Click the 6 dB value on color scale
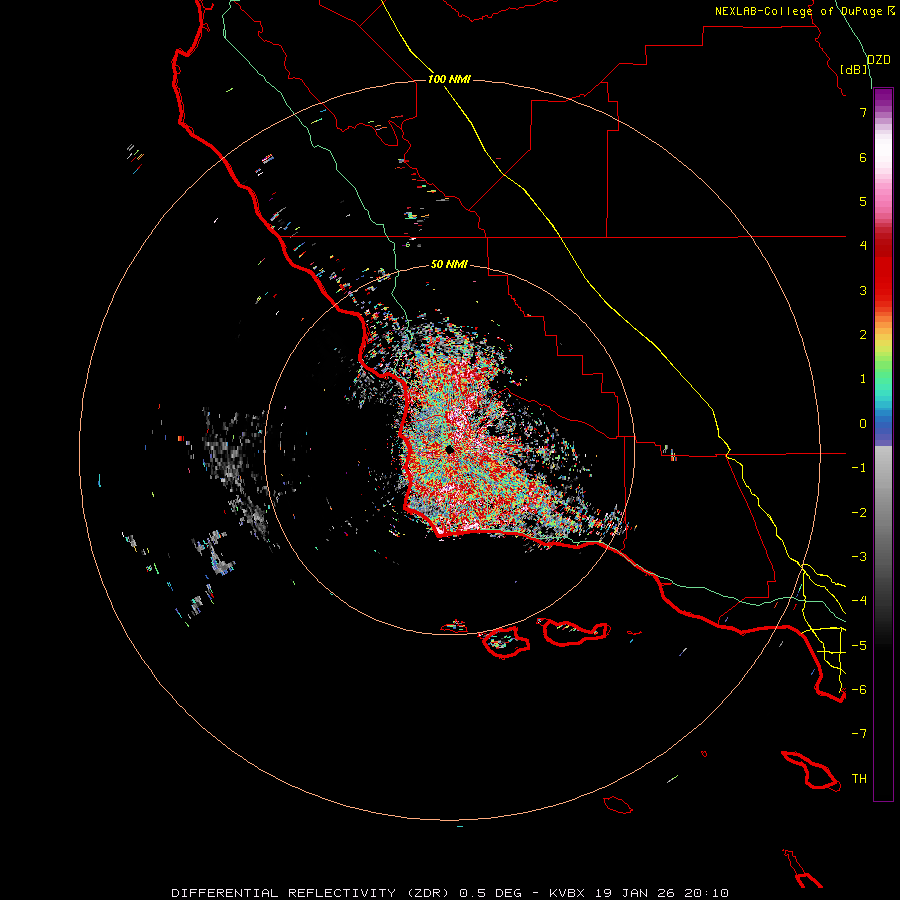Screen dimensions: 900x900 pyautogui.click(x=863, y=157)
